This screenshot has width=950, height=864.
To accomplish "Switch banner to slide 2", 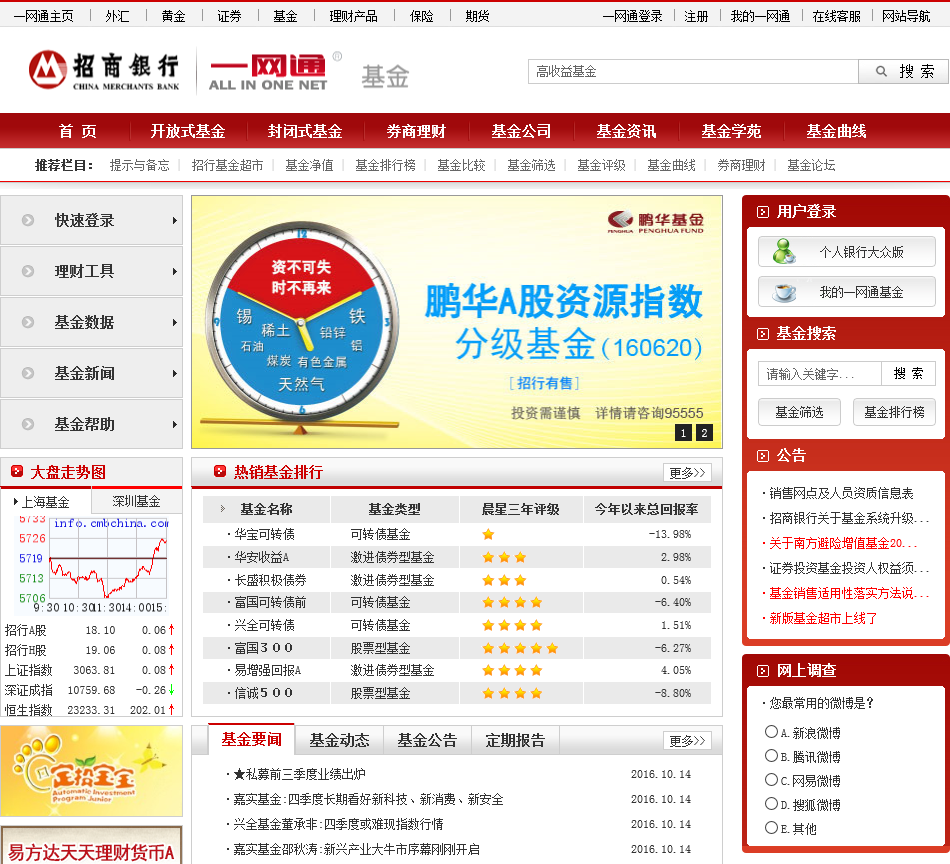I will pyautogui.click(x=704, y=433).
